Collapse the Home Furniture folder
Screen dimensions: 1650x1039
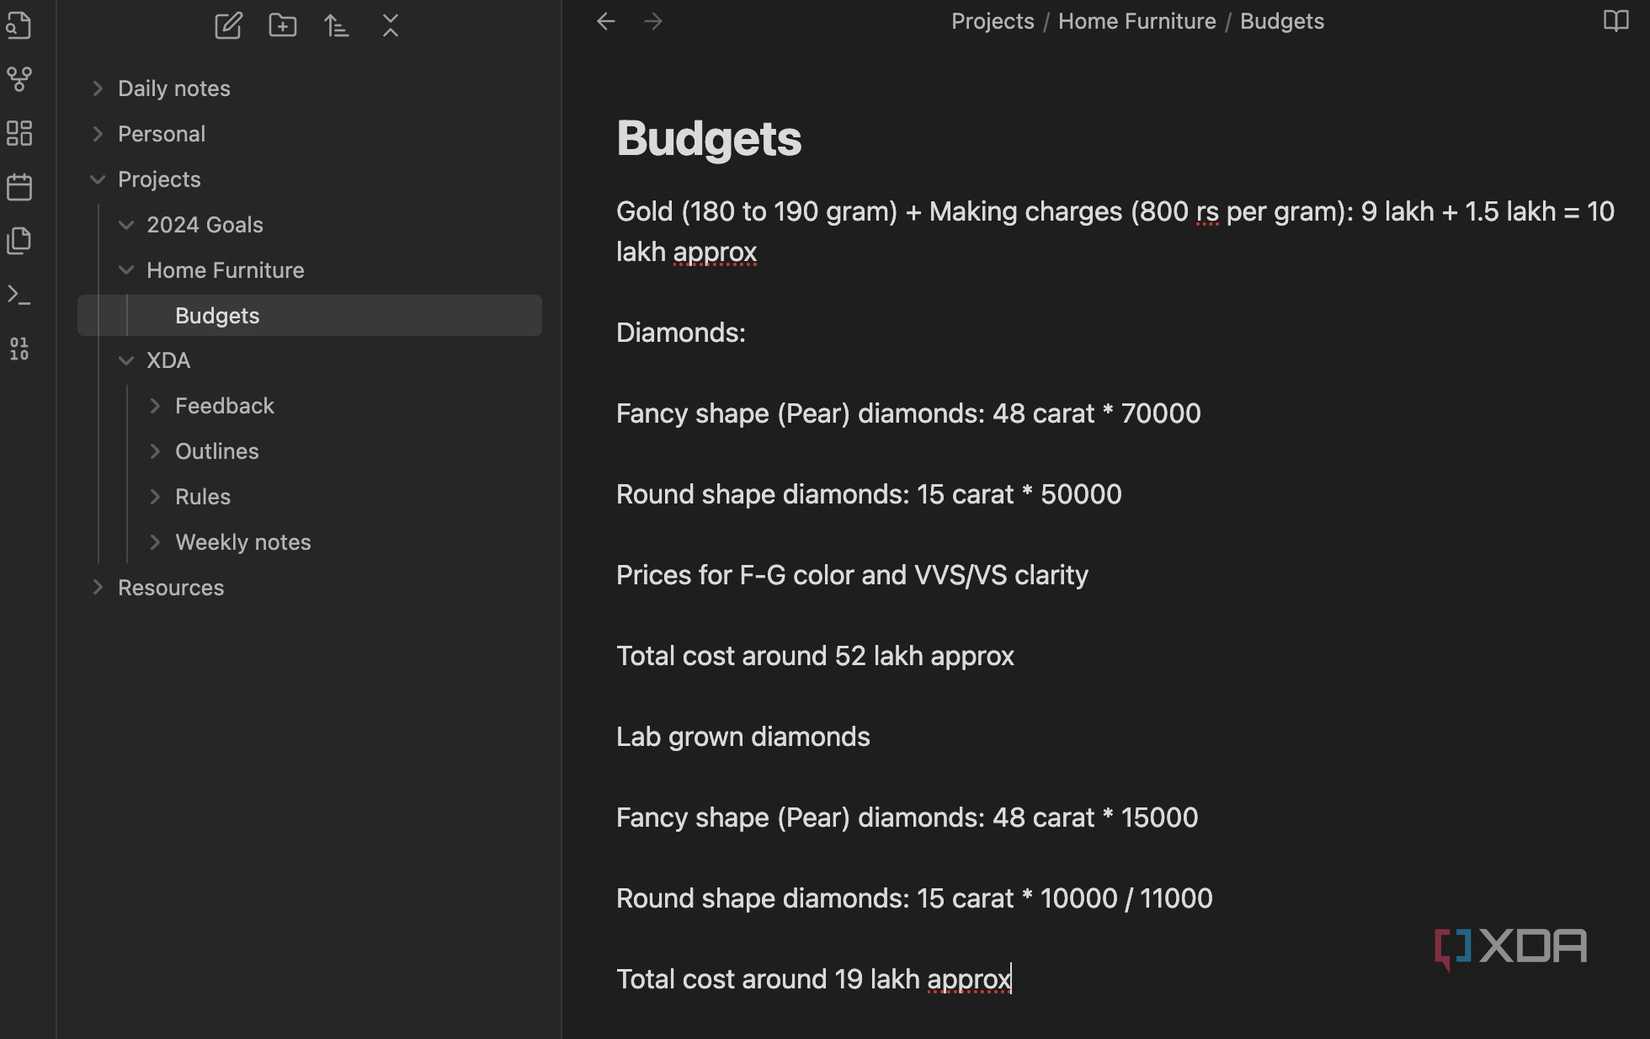[x=126, y=270]
